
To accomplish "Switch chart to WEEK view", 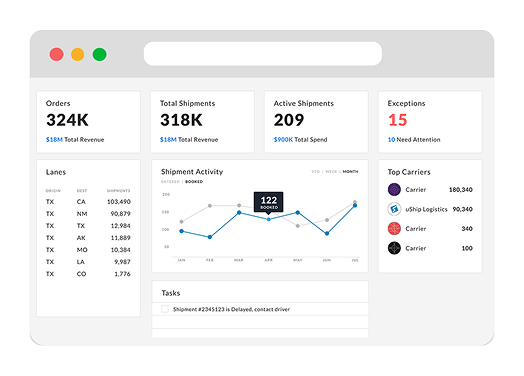I will tap(331, 171).
